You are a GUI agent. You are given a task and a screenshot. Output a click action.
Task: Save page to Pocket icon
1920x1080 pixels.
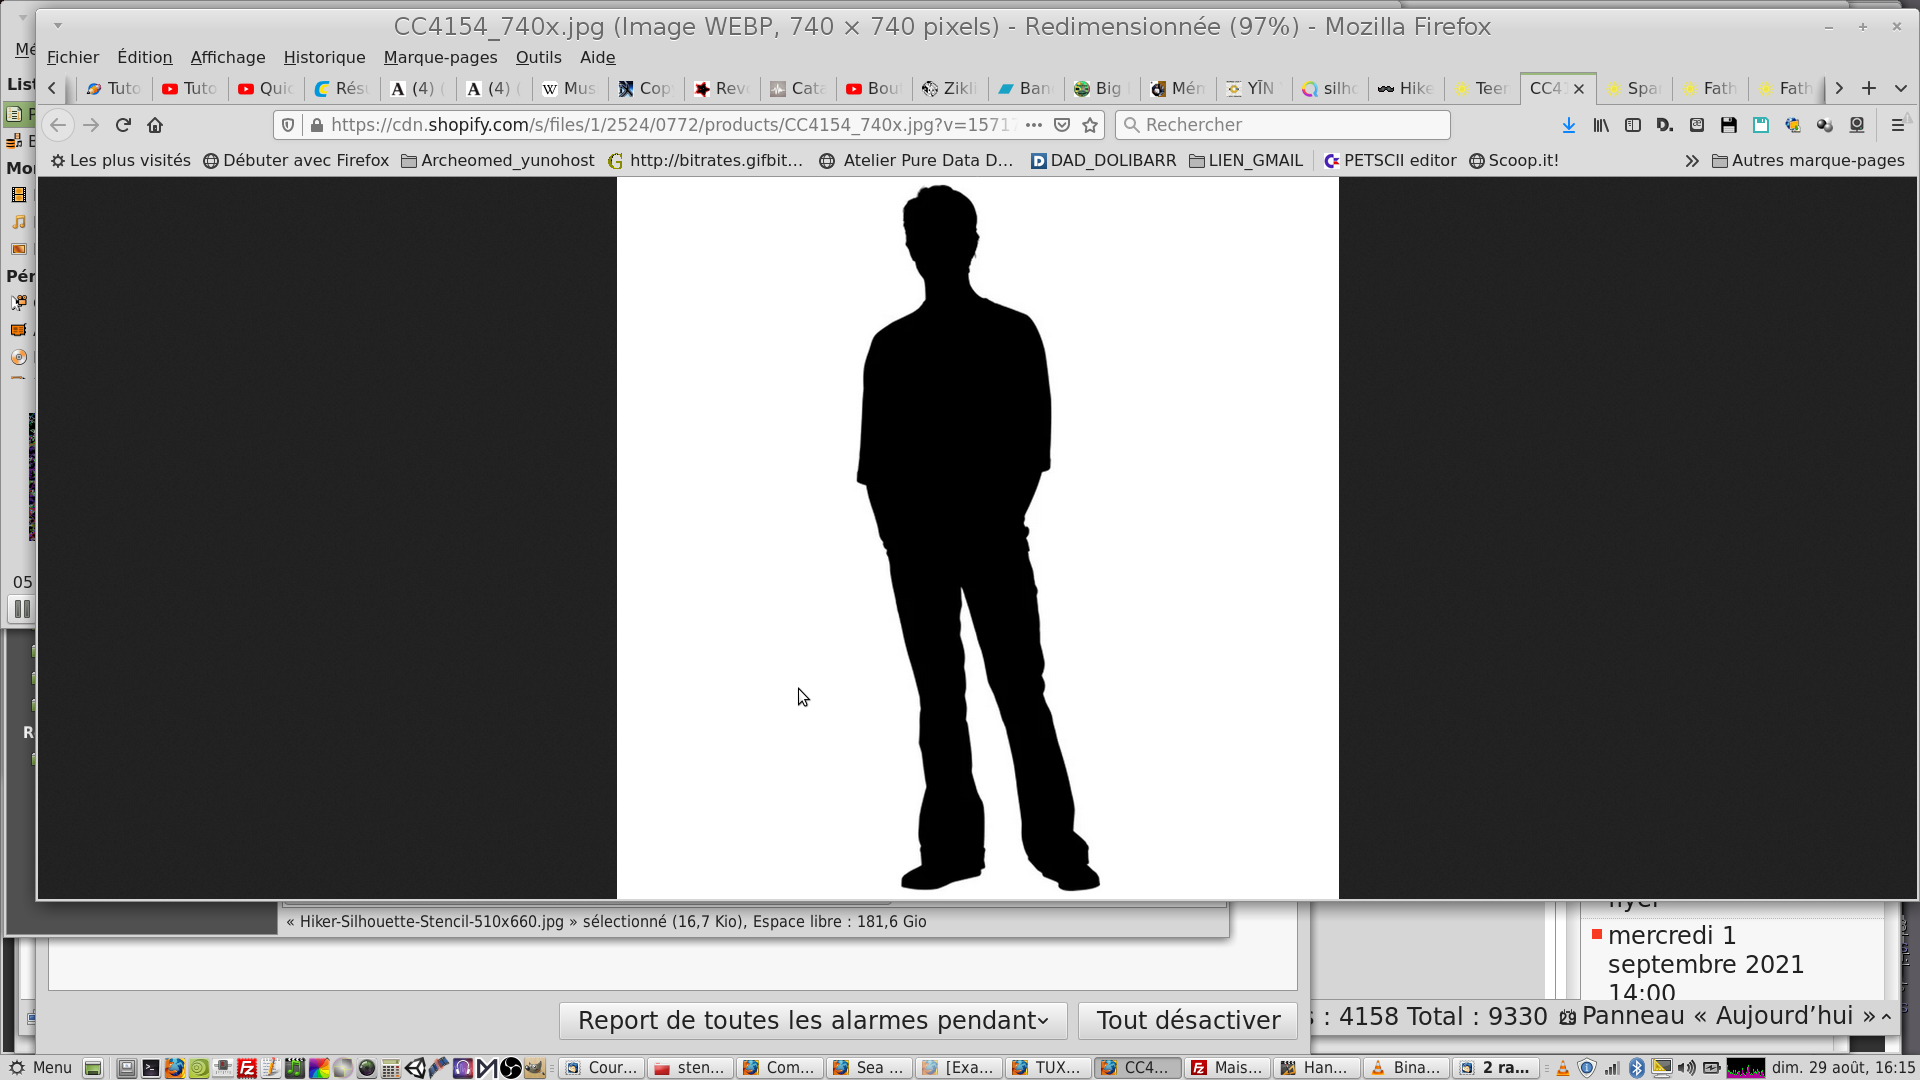point(1062,125)
